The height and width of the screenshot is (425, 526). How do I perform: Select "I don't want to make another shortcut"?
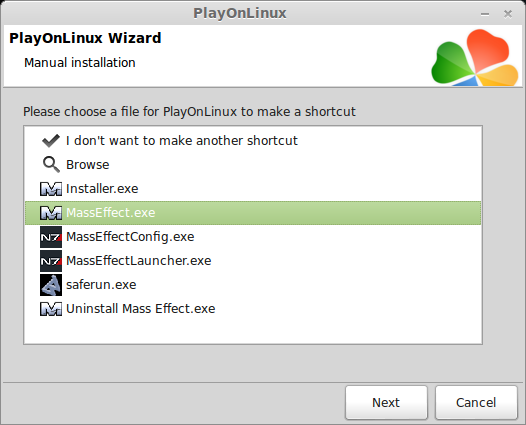click(x=182, y=141)
